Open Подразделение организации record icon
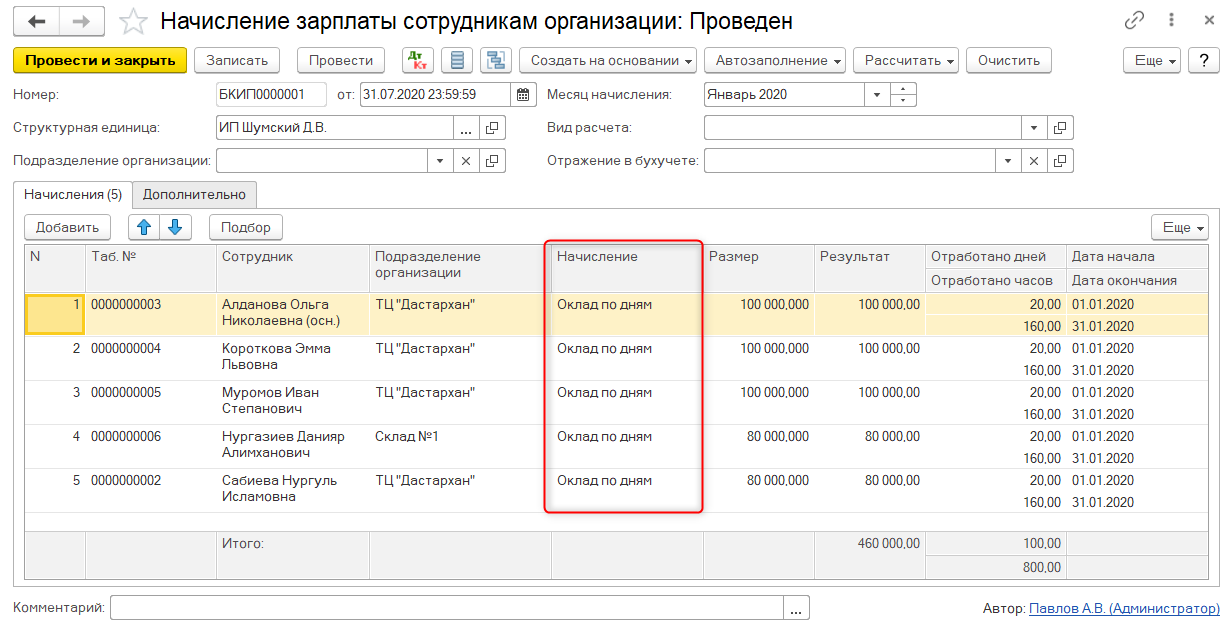Screen dimensions: 1230x621 click(493, 161)
